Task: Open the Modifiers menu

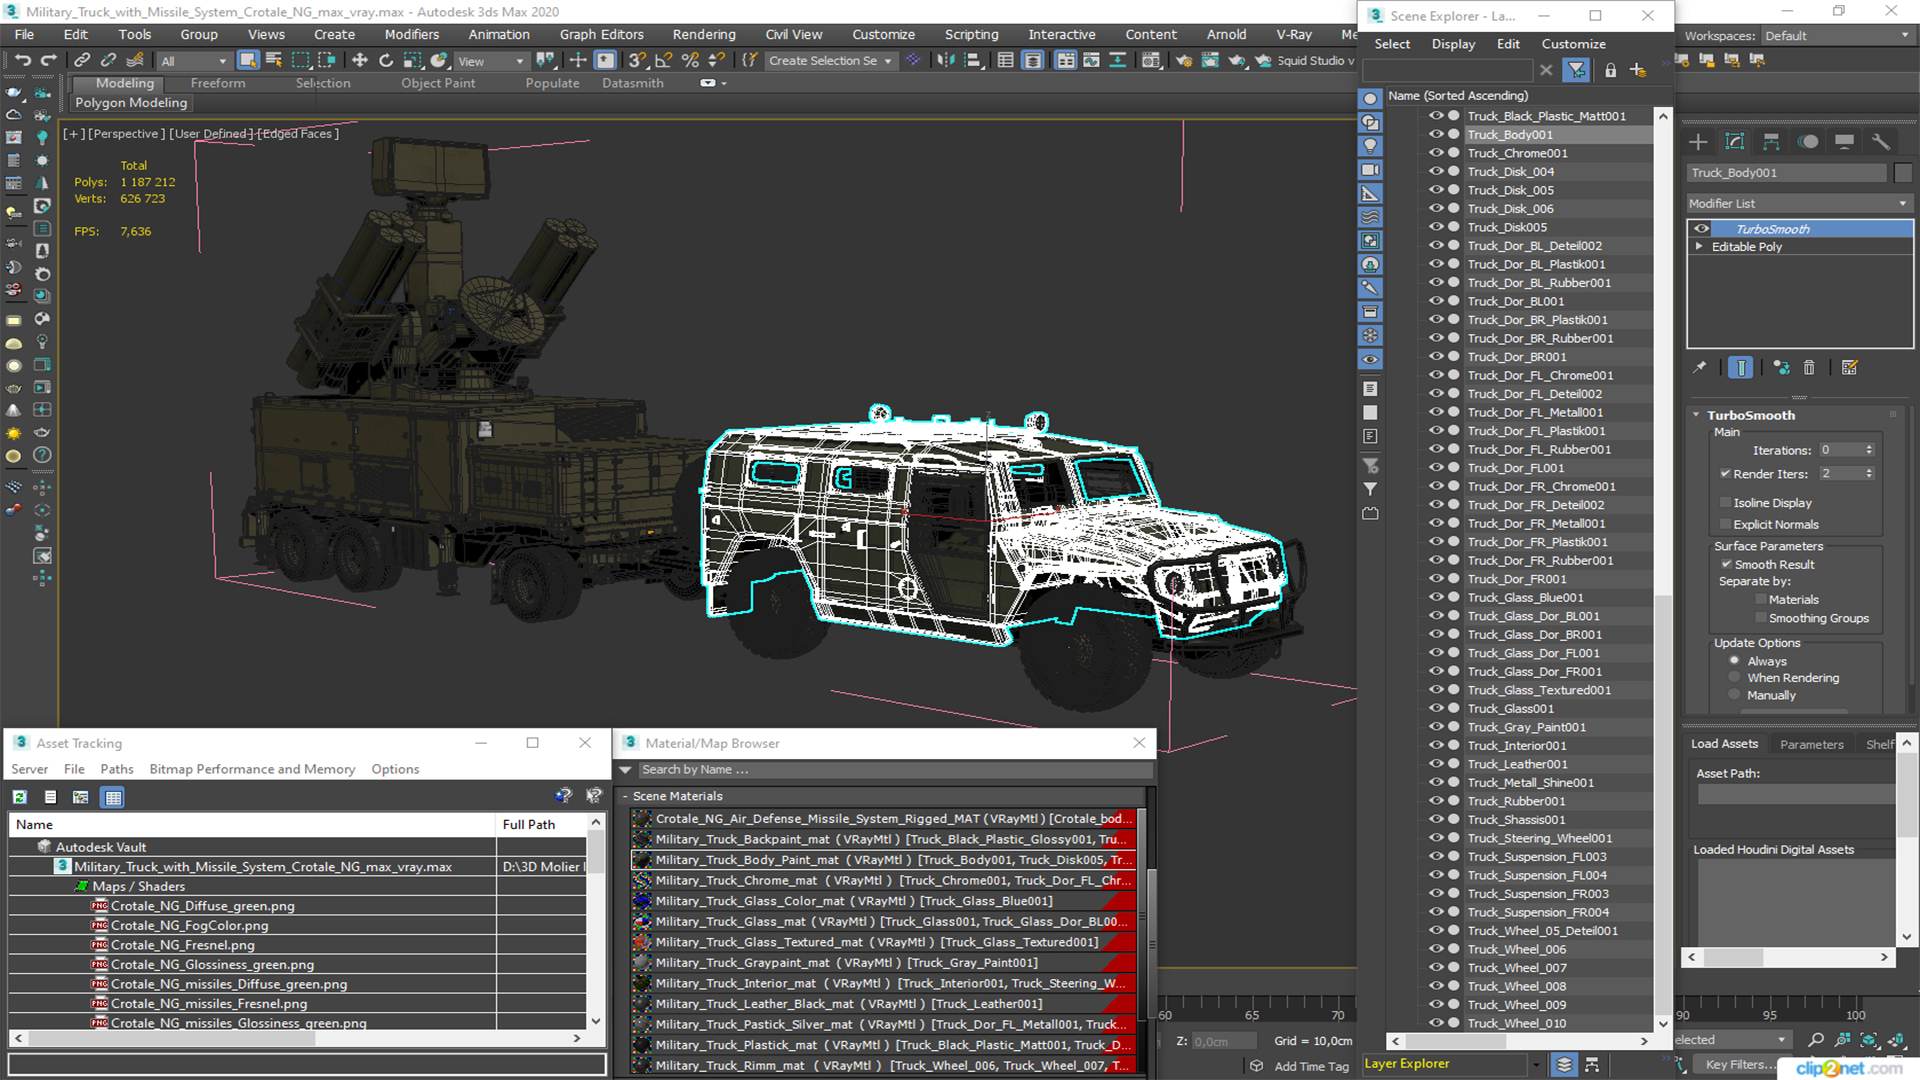Action: (411, 34)
